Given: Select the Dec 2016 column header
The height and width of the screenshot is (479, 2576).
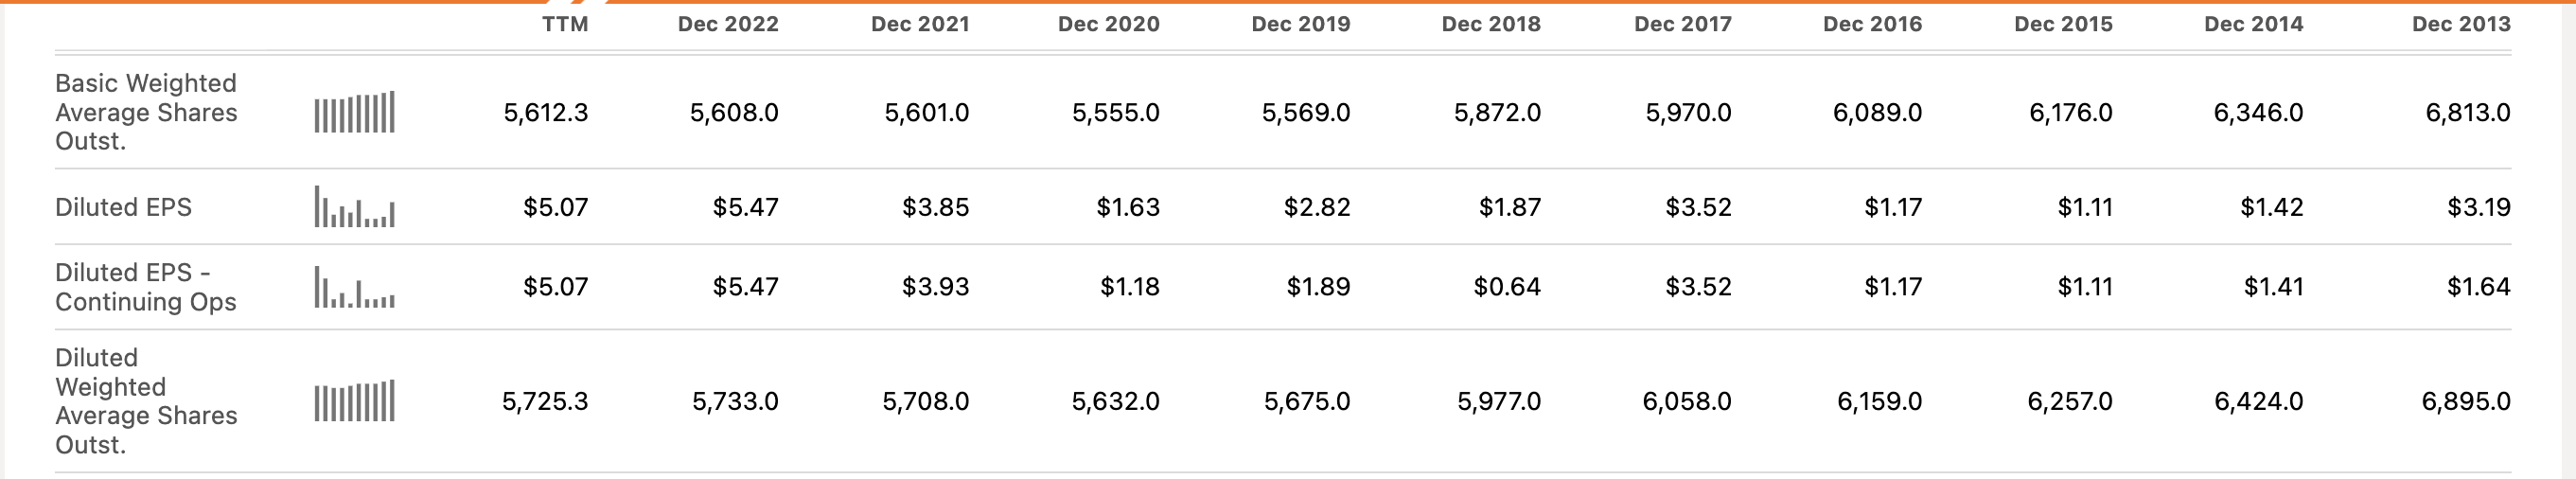Looking at the screenshot, I should tap(1872, 24).
